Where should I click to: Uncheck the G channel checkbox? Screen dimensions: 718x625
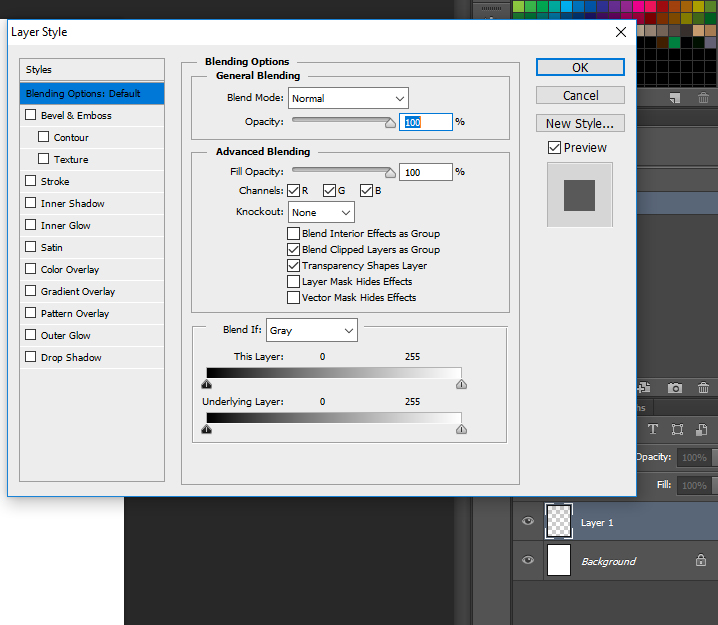pyautogui.click(x=329, y=190)
